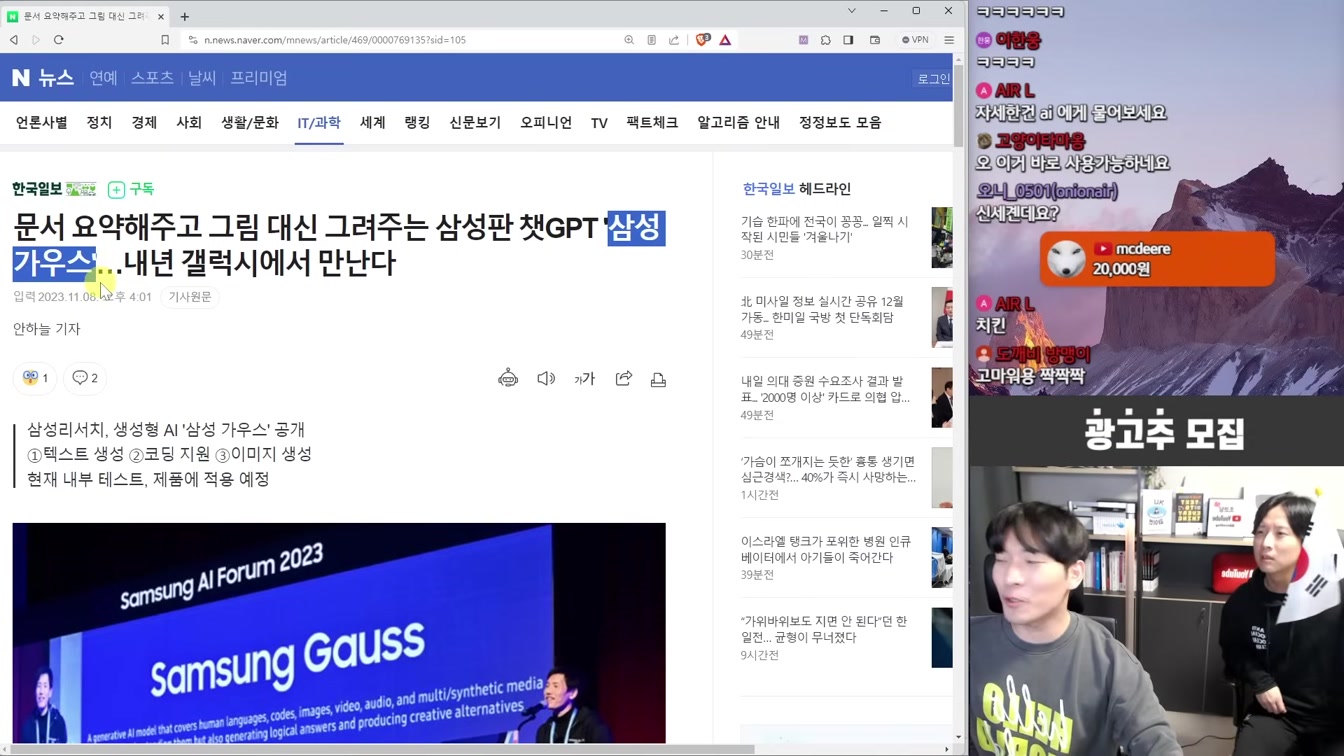The height and width of the screenshot is (756, 1344).
Task: Bookmark this page with the bookmark icon
Action: (x=165, y=40)
